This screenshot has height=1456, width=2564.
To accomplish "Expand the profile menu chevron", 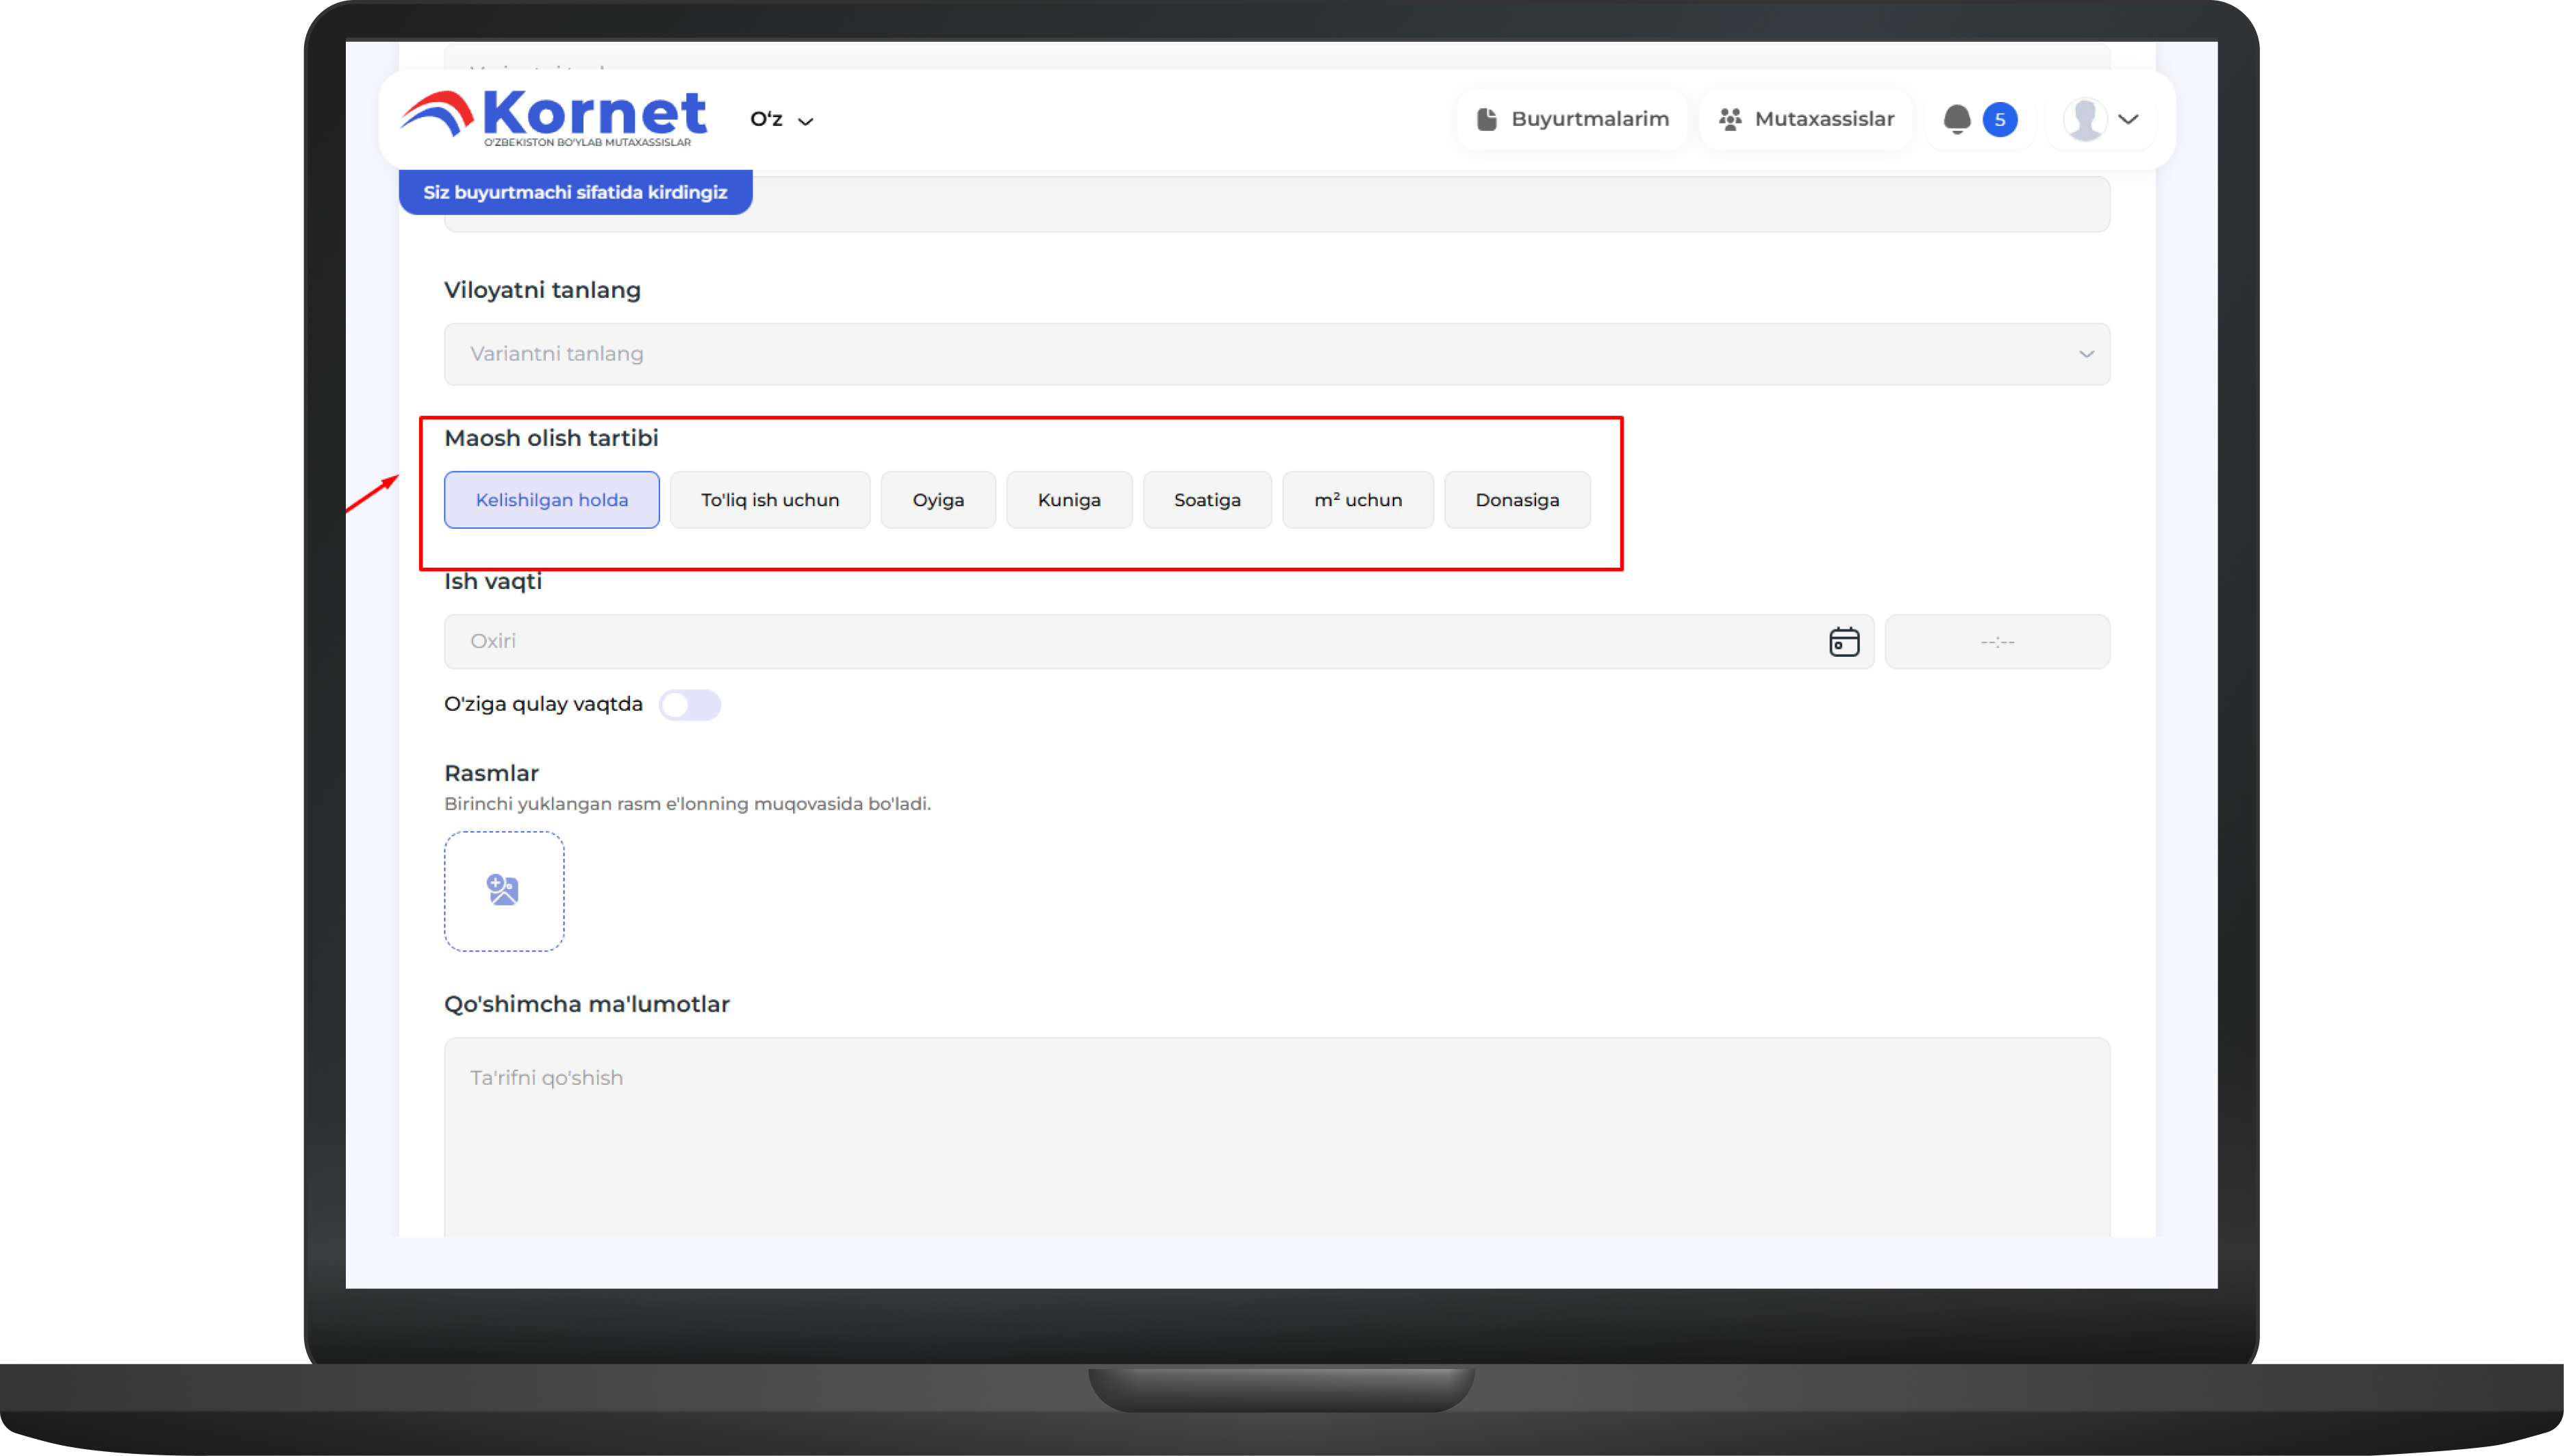I will 2128,119.
